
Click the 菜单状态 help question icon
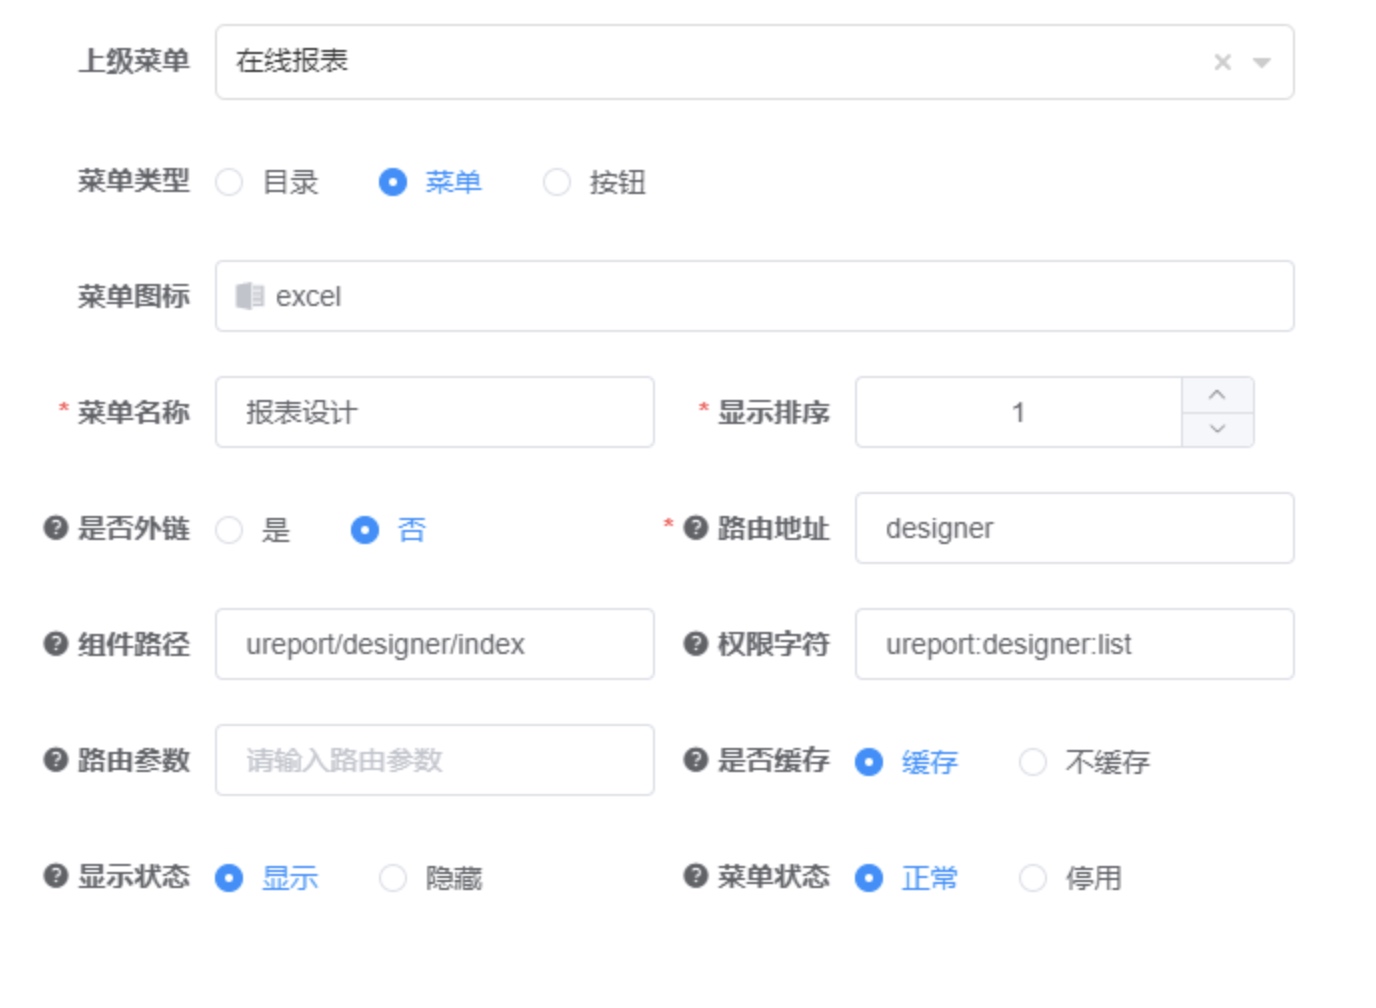(x=696, y=875)
